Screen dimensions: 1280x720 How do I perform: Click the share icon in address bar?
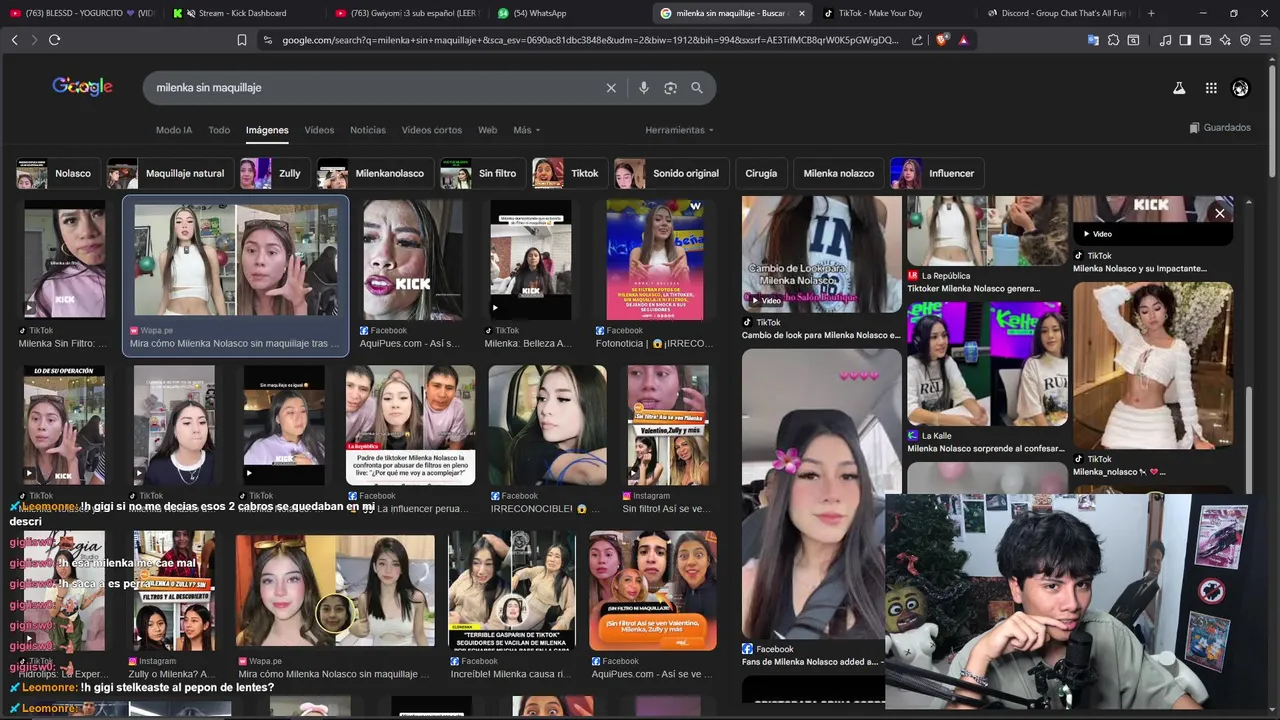(x=917, y=40)
